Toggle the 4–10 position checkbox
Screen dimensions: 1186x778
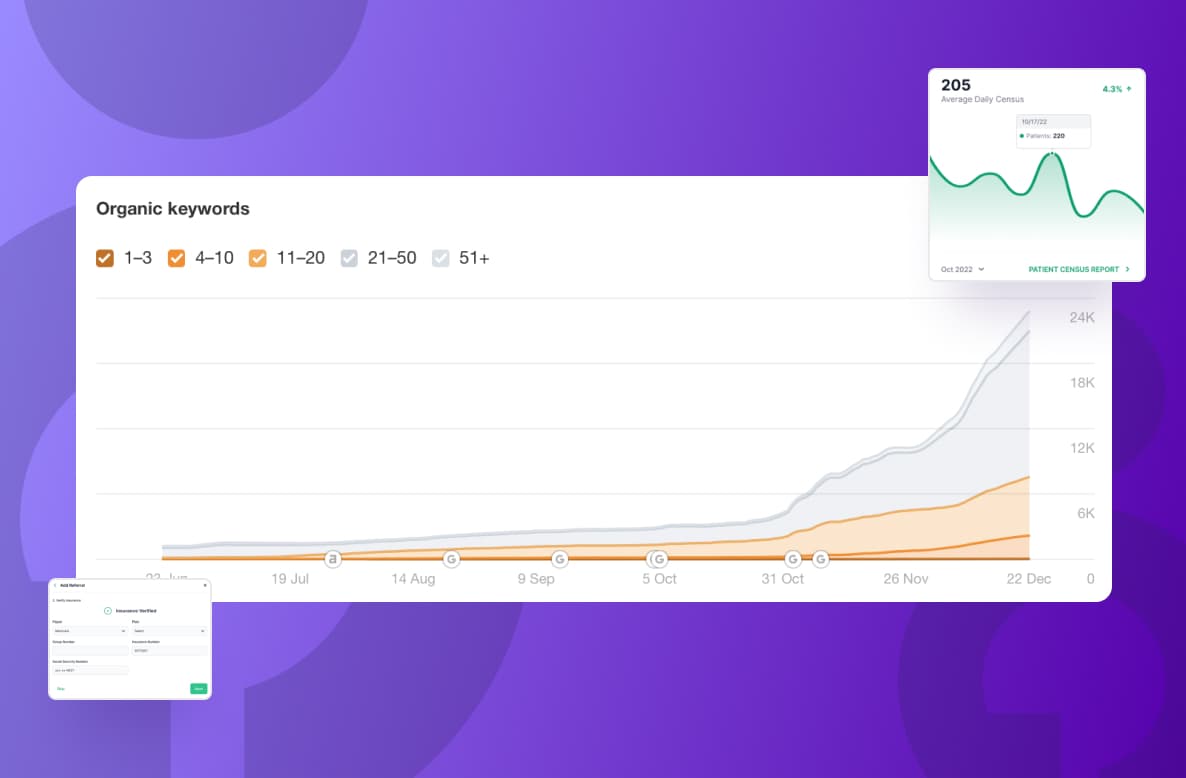click(x=176, y=258)
